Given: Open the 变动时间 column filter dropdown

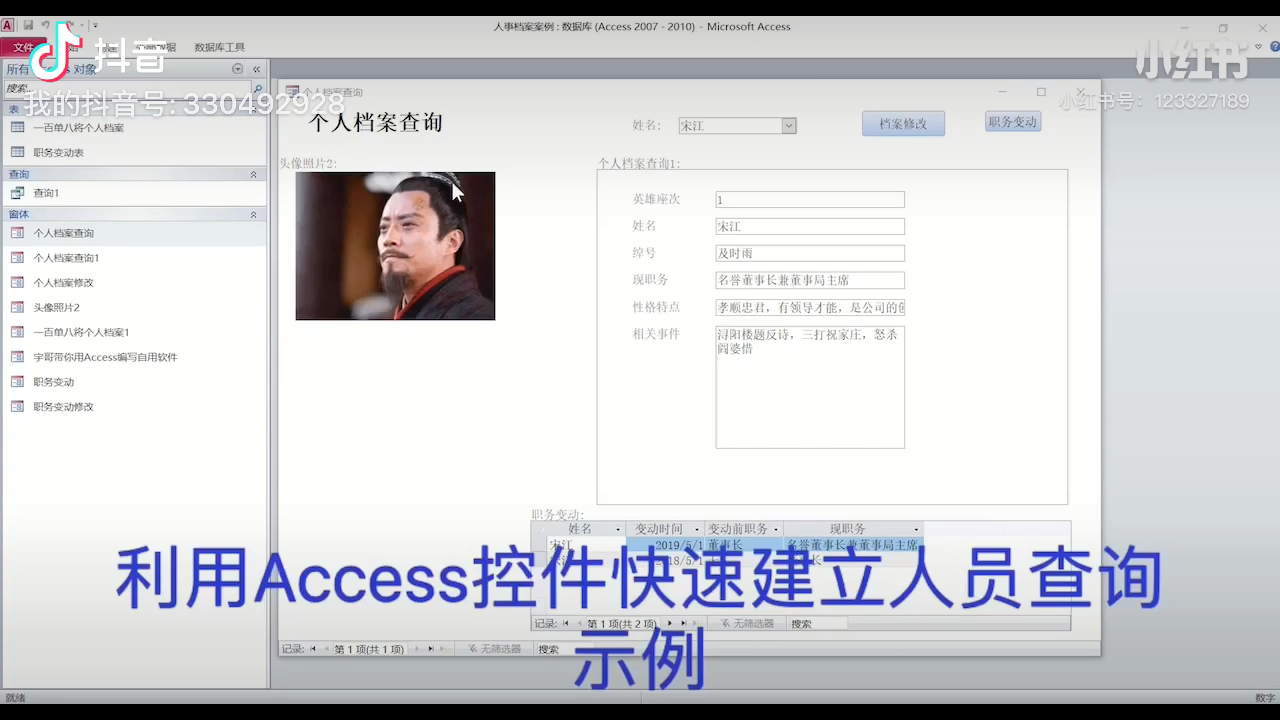Looking at the screenshot, I should pos(697,529).
